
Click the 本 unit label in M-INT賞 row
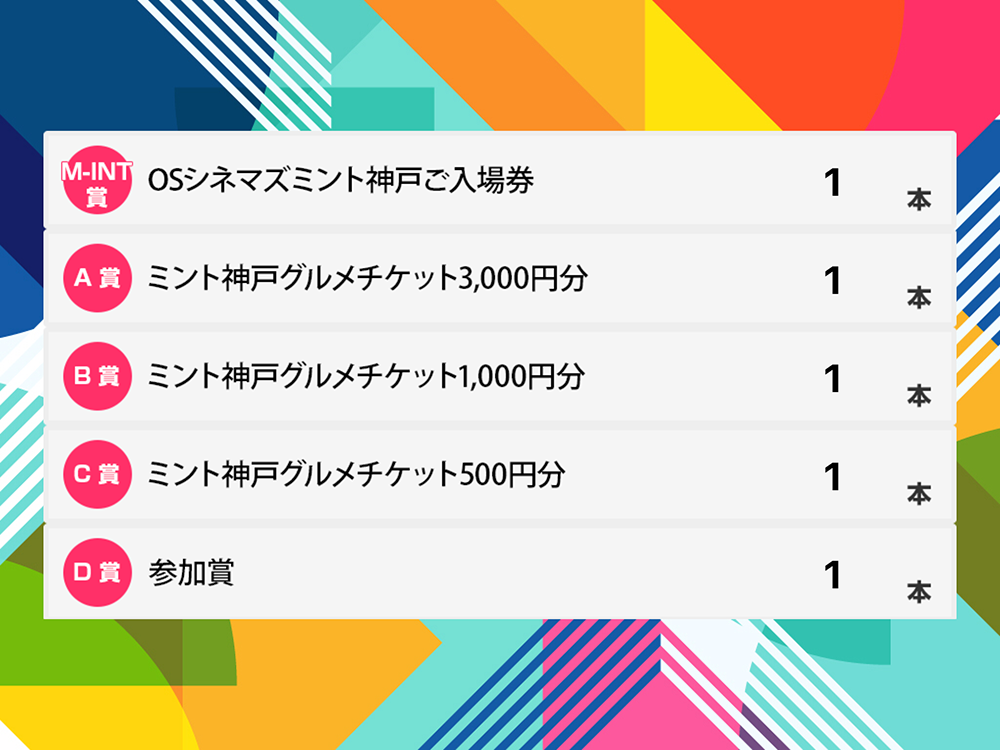[x=919, y=200]
